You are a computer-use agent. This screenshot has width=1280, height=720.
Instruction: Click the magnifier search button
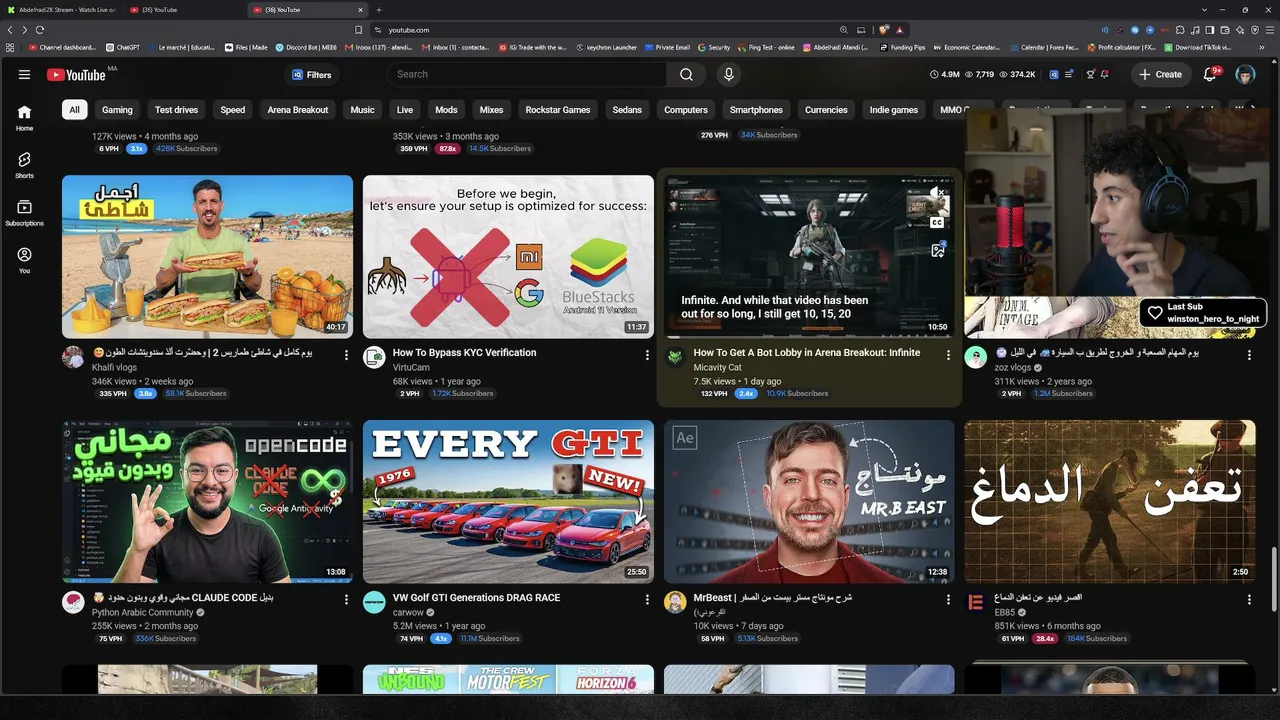[686, 74]
